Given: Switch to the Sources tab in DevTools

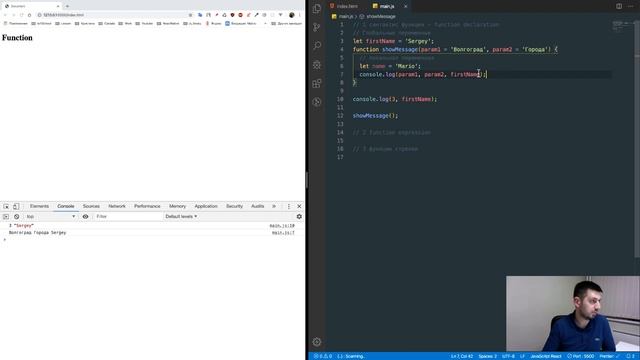Looking at the screenshot, I should [x=91, y=207].
